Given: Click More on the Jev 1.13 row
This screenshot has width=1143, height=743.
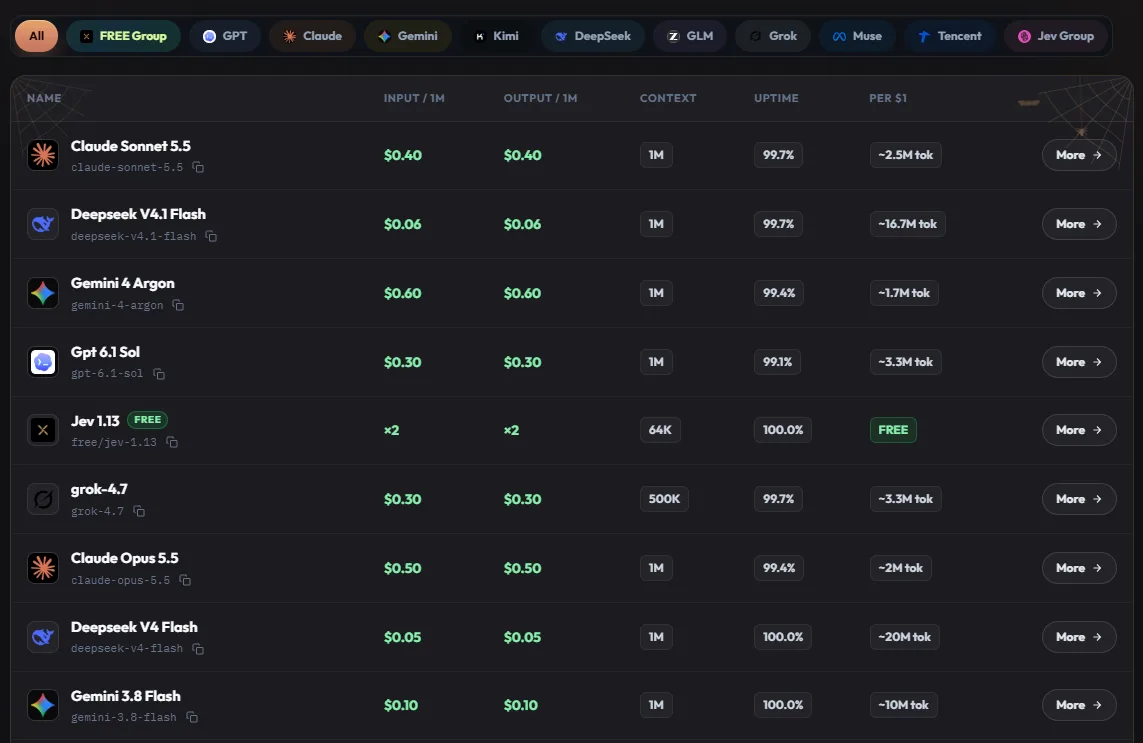Looking at the screenshot, I should click(1079, 430).
